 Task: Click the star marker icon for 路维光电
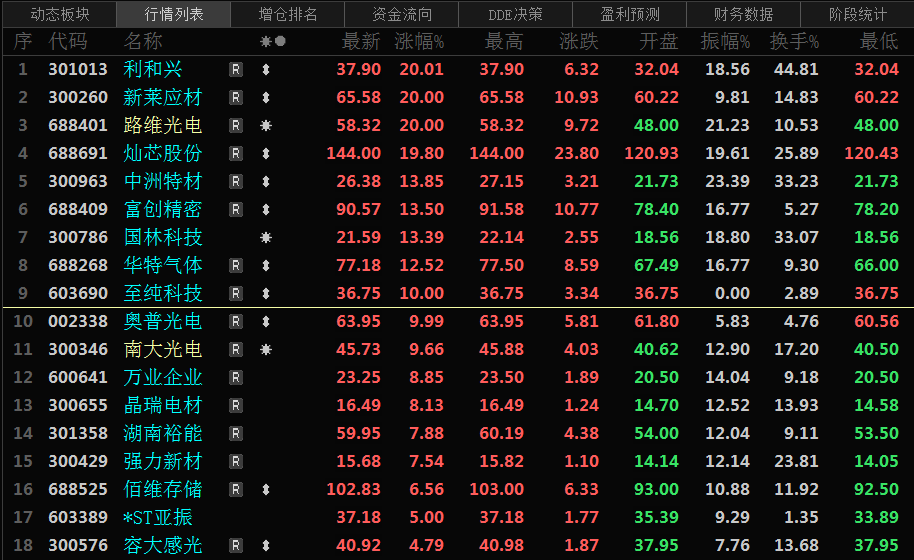266,126
